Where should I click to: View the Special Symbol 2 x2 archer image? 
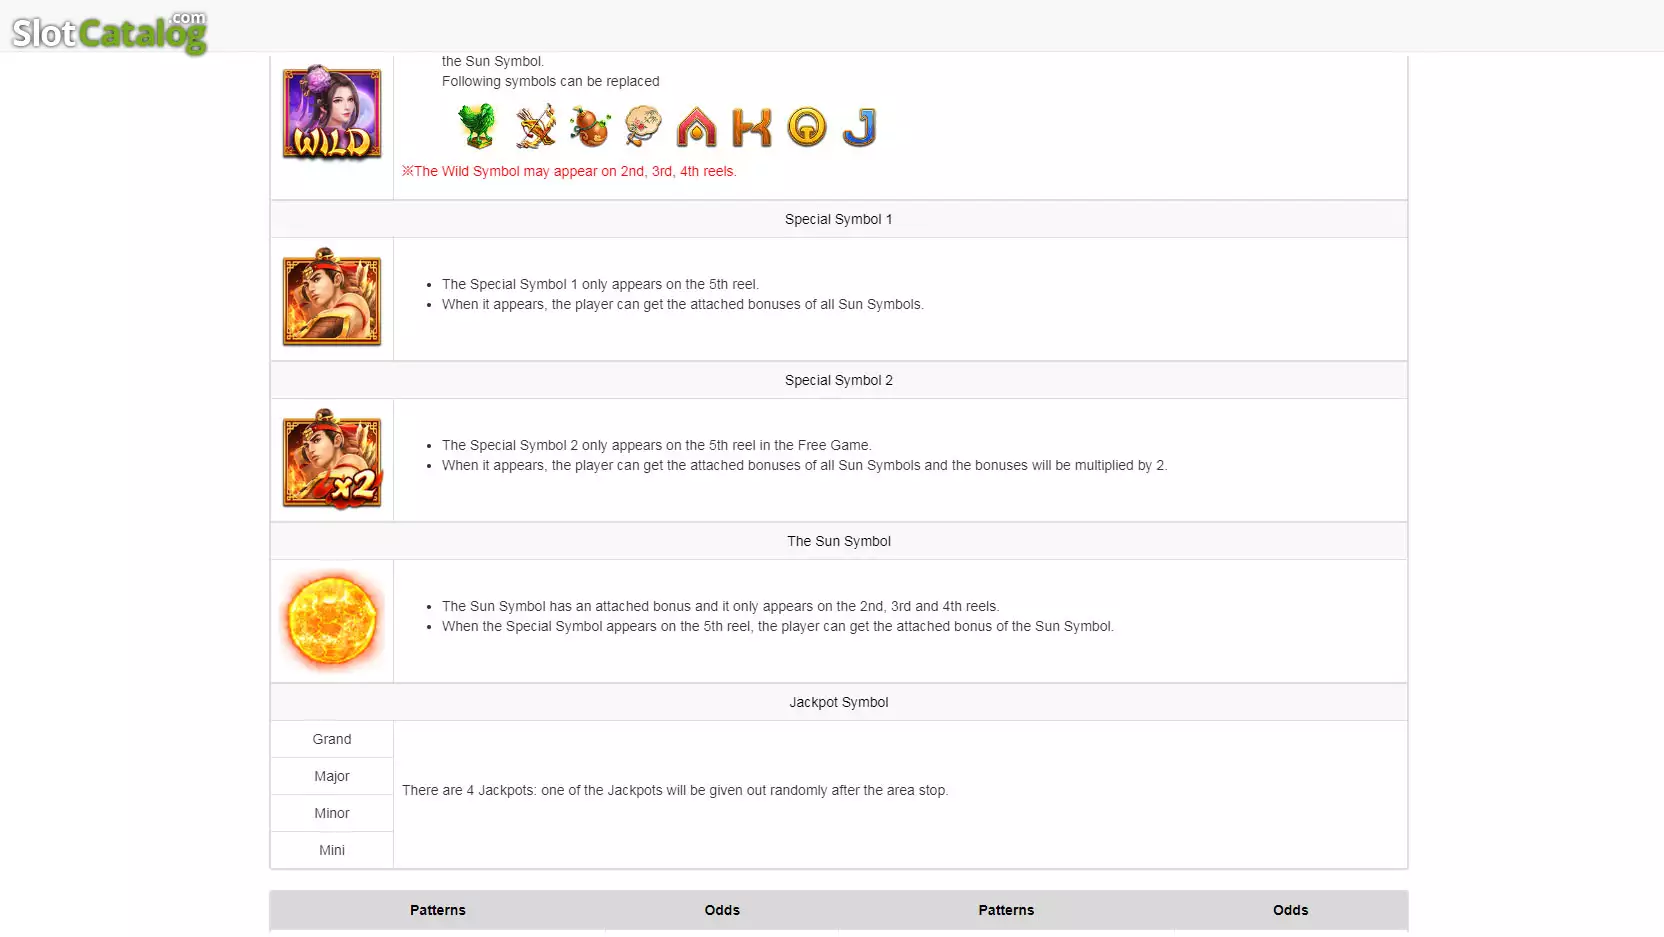tap(332, 459)
